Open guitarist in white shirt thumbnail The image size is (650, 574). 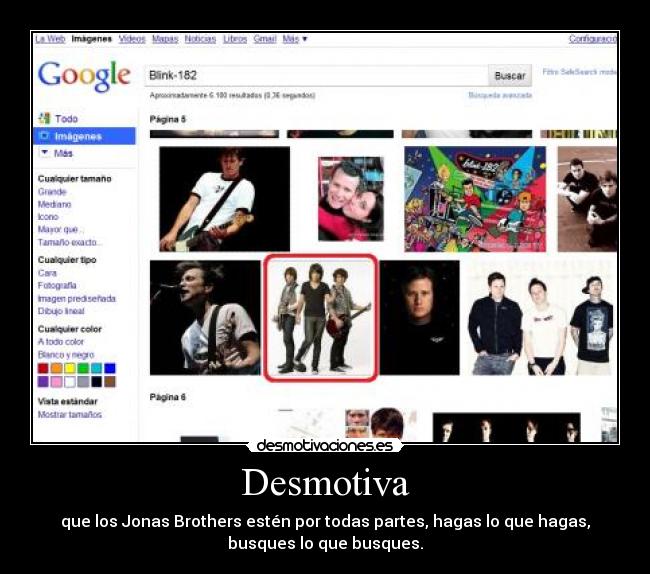pos(224,199)
